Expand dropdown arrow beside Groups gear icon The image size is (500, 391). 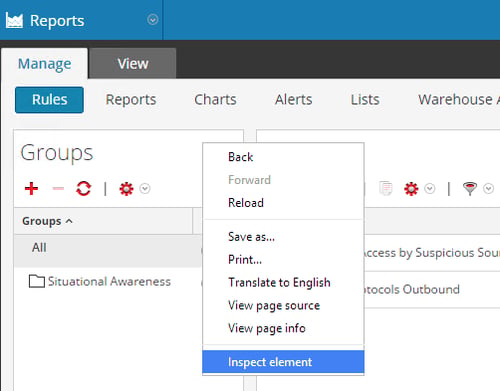pos(145,189)
